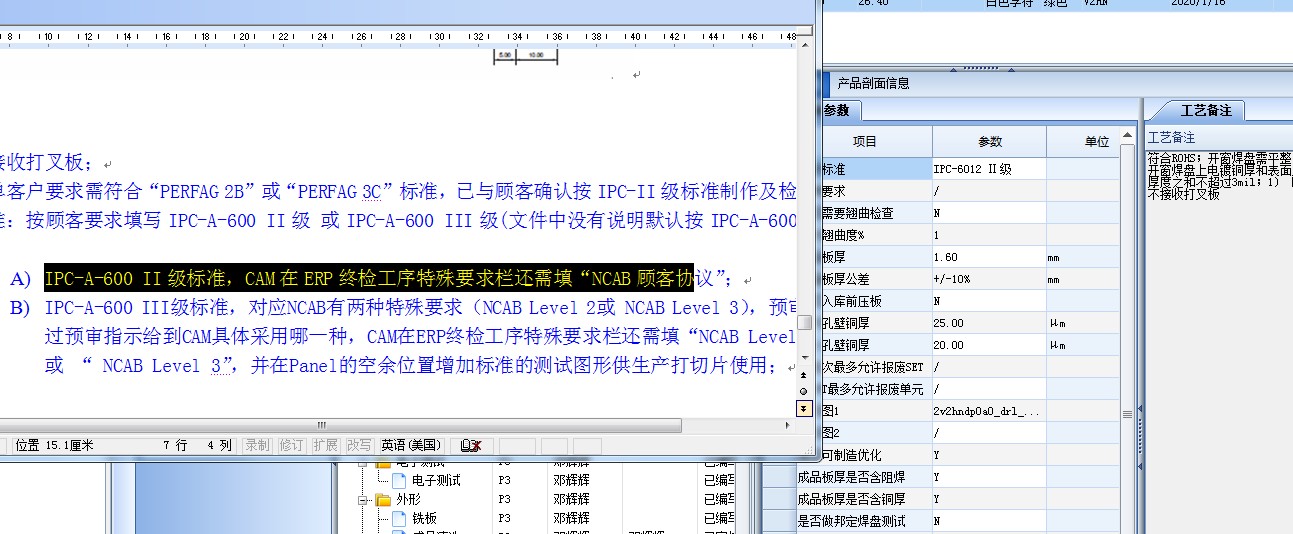
Task: Open the Select Browse Object round button
Action: click(x=804, y=390)
